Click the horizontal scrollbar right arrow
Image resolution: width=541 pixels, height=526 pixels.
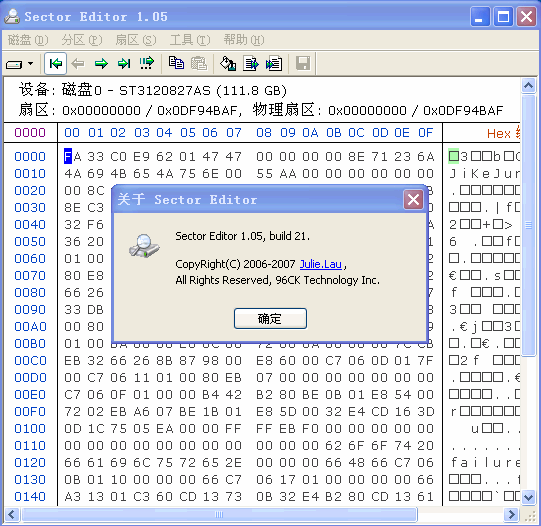click(x=511, y=515)
